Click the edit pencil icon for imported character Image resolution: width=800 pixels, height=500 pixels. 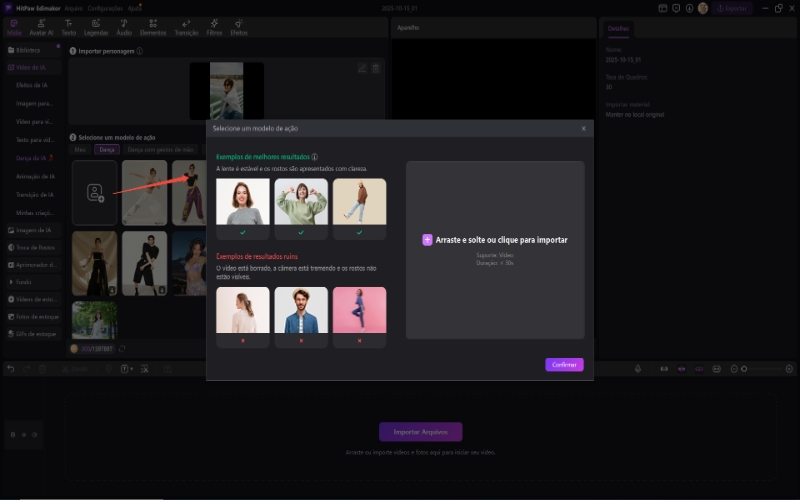point(362,68)
